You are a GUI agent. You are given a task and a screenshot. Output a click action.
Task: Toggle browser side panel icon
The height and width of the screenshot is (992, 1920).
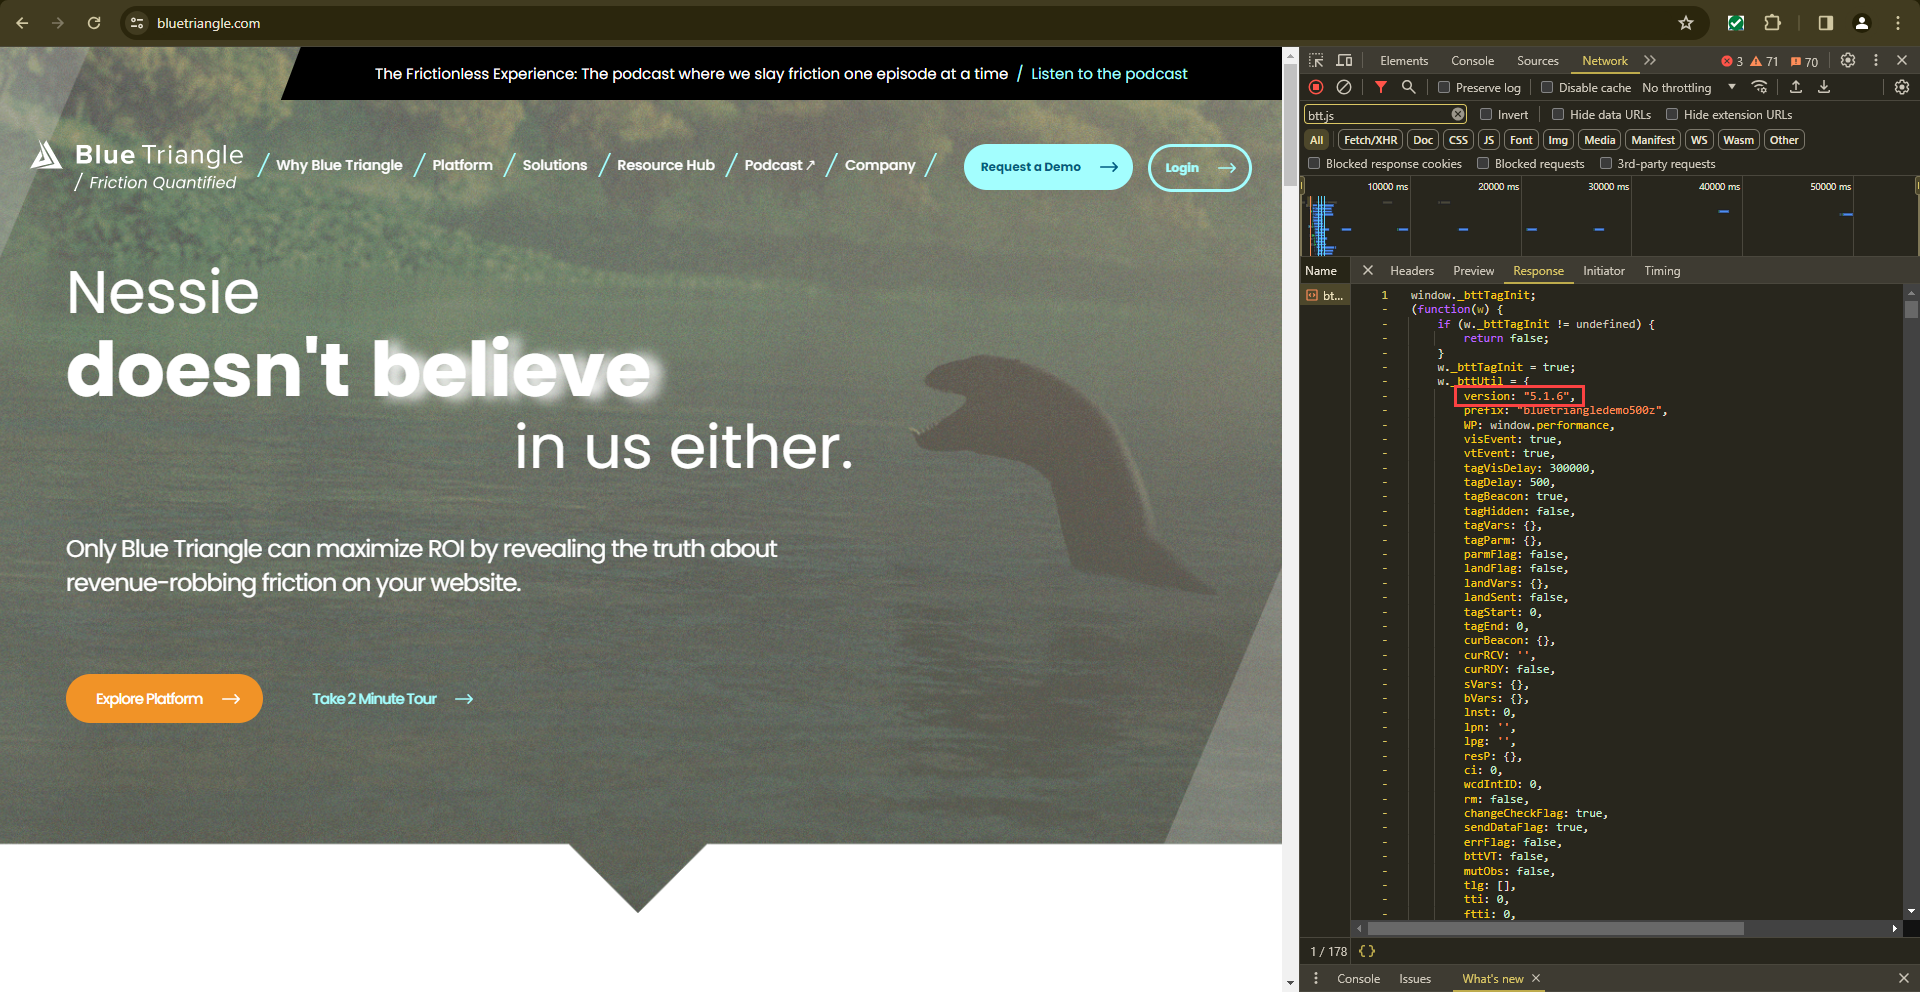(x=1825, y=23)
